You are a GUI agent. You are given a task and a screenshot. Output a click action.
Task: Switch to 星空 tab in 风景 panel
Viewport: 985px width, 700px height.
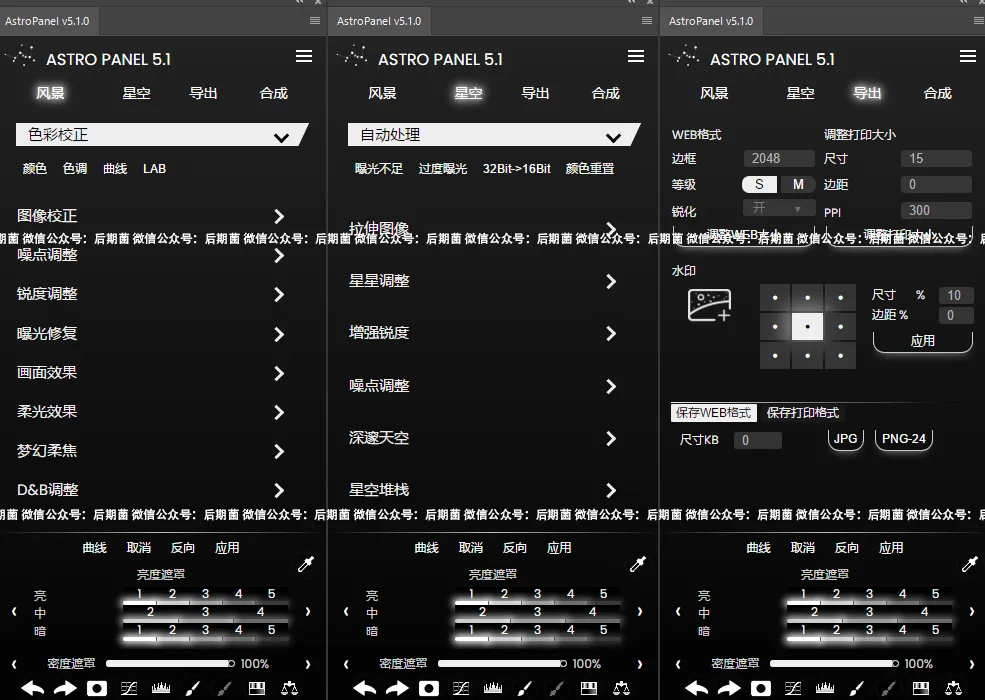136,93
